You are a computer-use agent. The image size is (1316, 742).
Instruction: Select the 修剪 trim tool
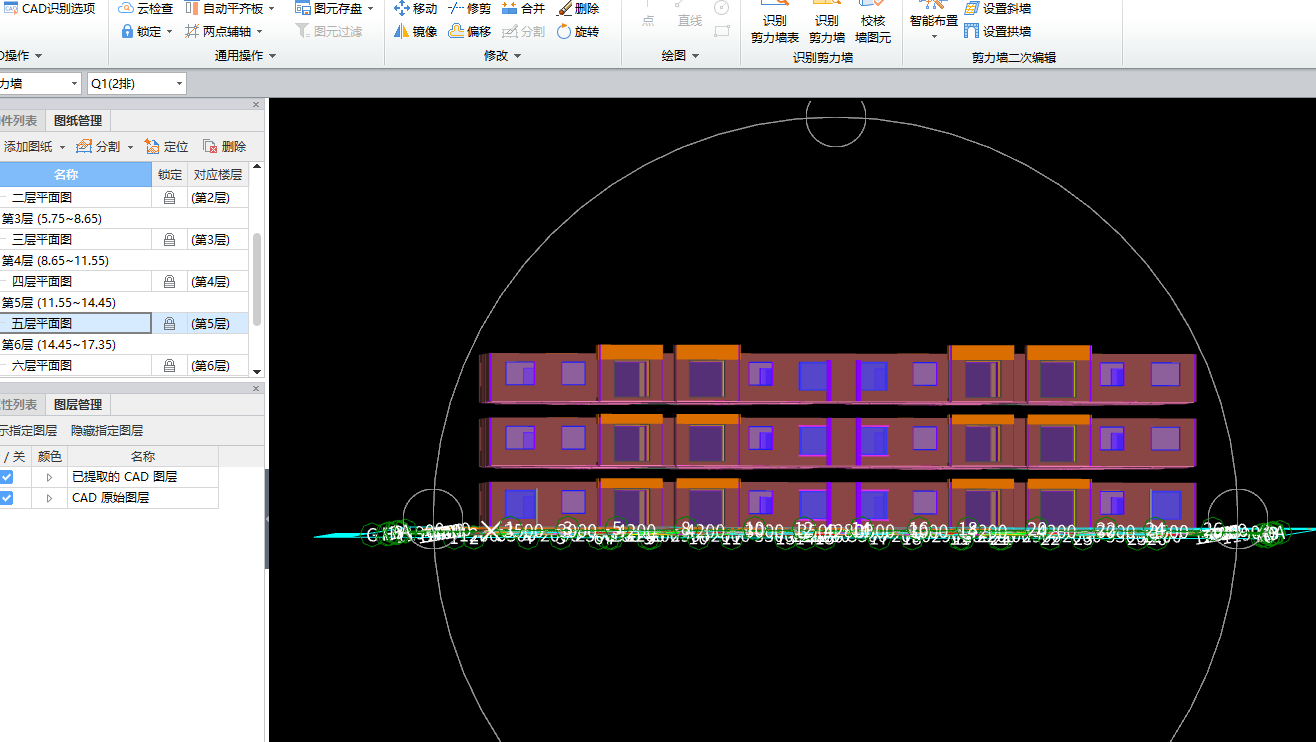(x=469, y=8)
